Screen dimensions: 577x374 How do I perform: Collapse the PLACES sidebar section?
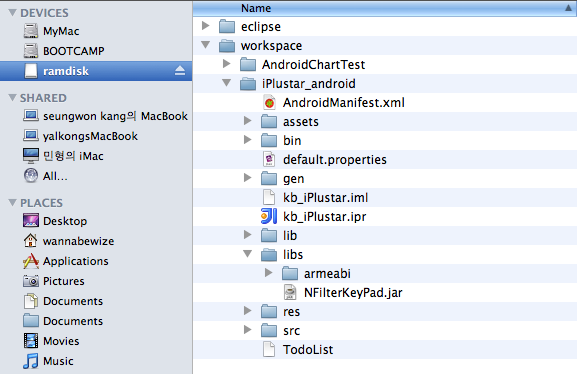[12, 202]
